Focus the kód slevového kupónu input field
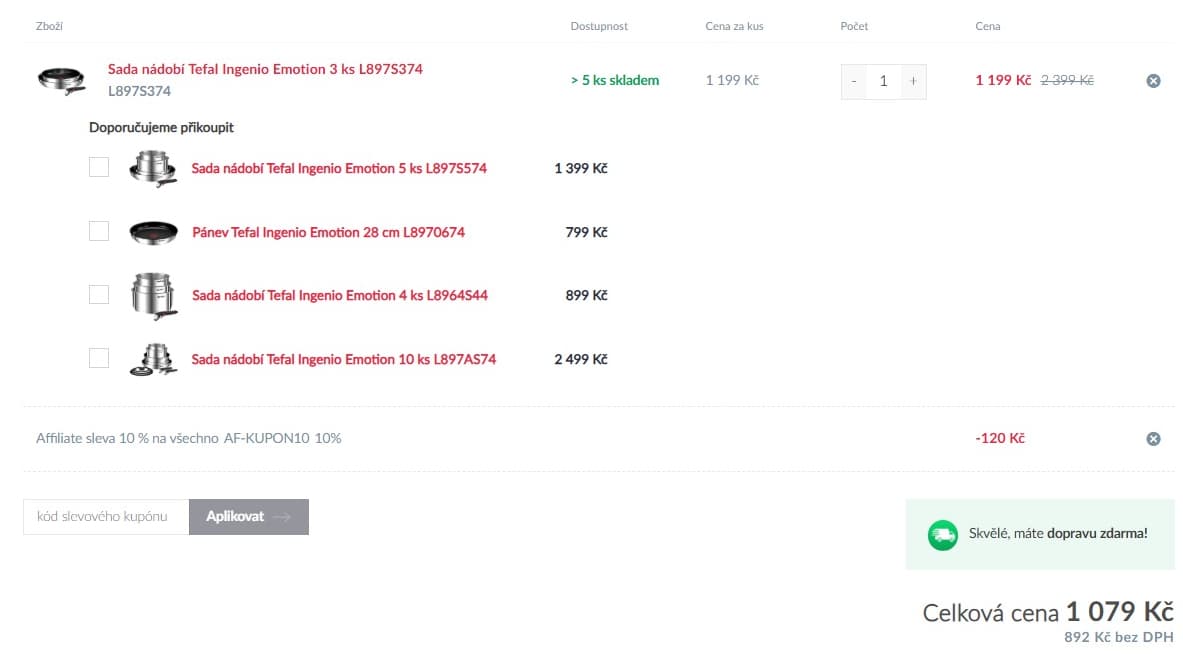This screenshot has width=1183, height=664. click(x=106, y=517)
